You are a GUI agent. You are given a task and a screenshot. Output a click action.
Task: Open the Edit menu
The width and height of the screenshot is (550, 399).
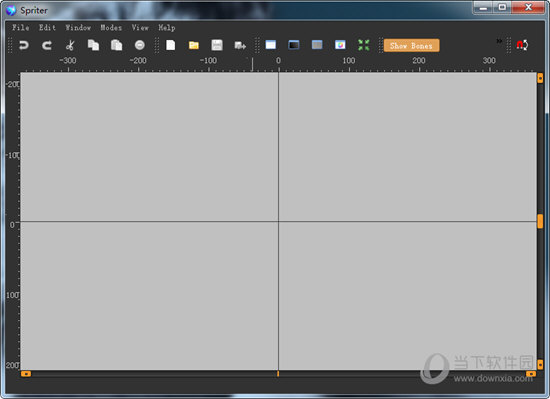pos(47,28)
